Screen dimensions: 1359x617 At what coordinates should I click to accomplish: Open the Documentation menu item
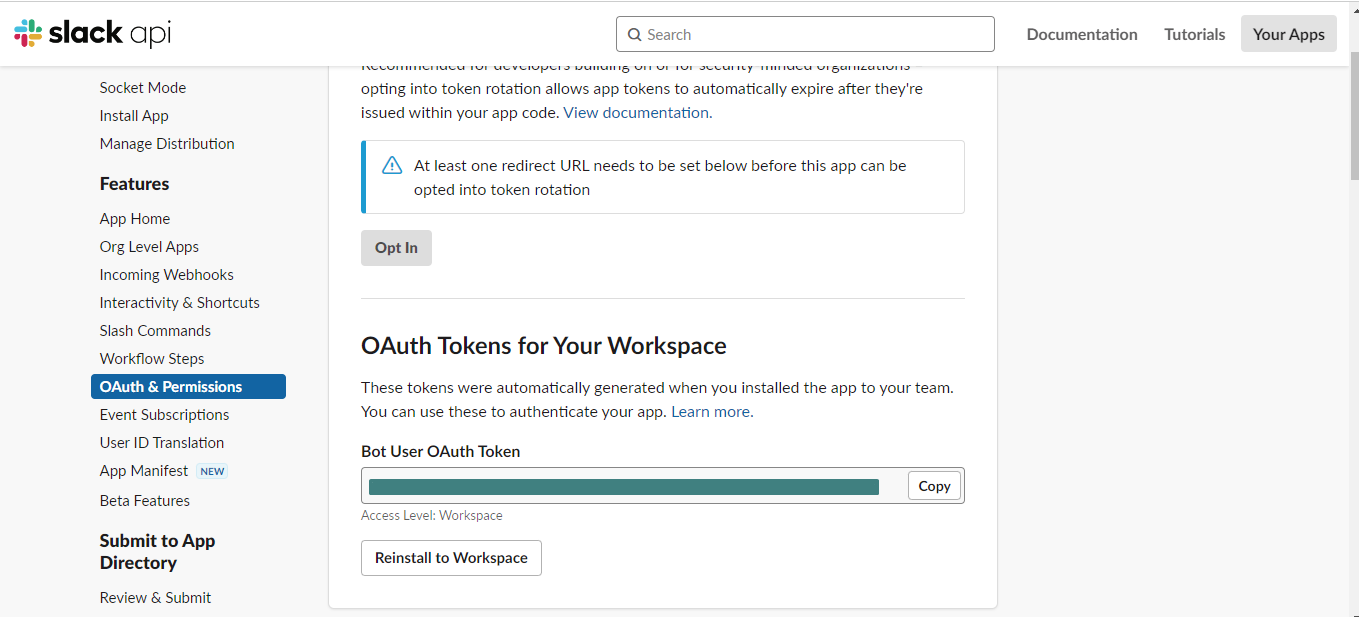click(1081, 34)
